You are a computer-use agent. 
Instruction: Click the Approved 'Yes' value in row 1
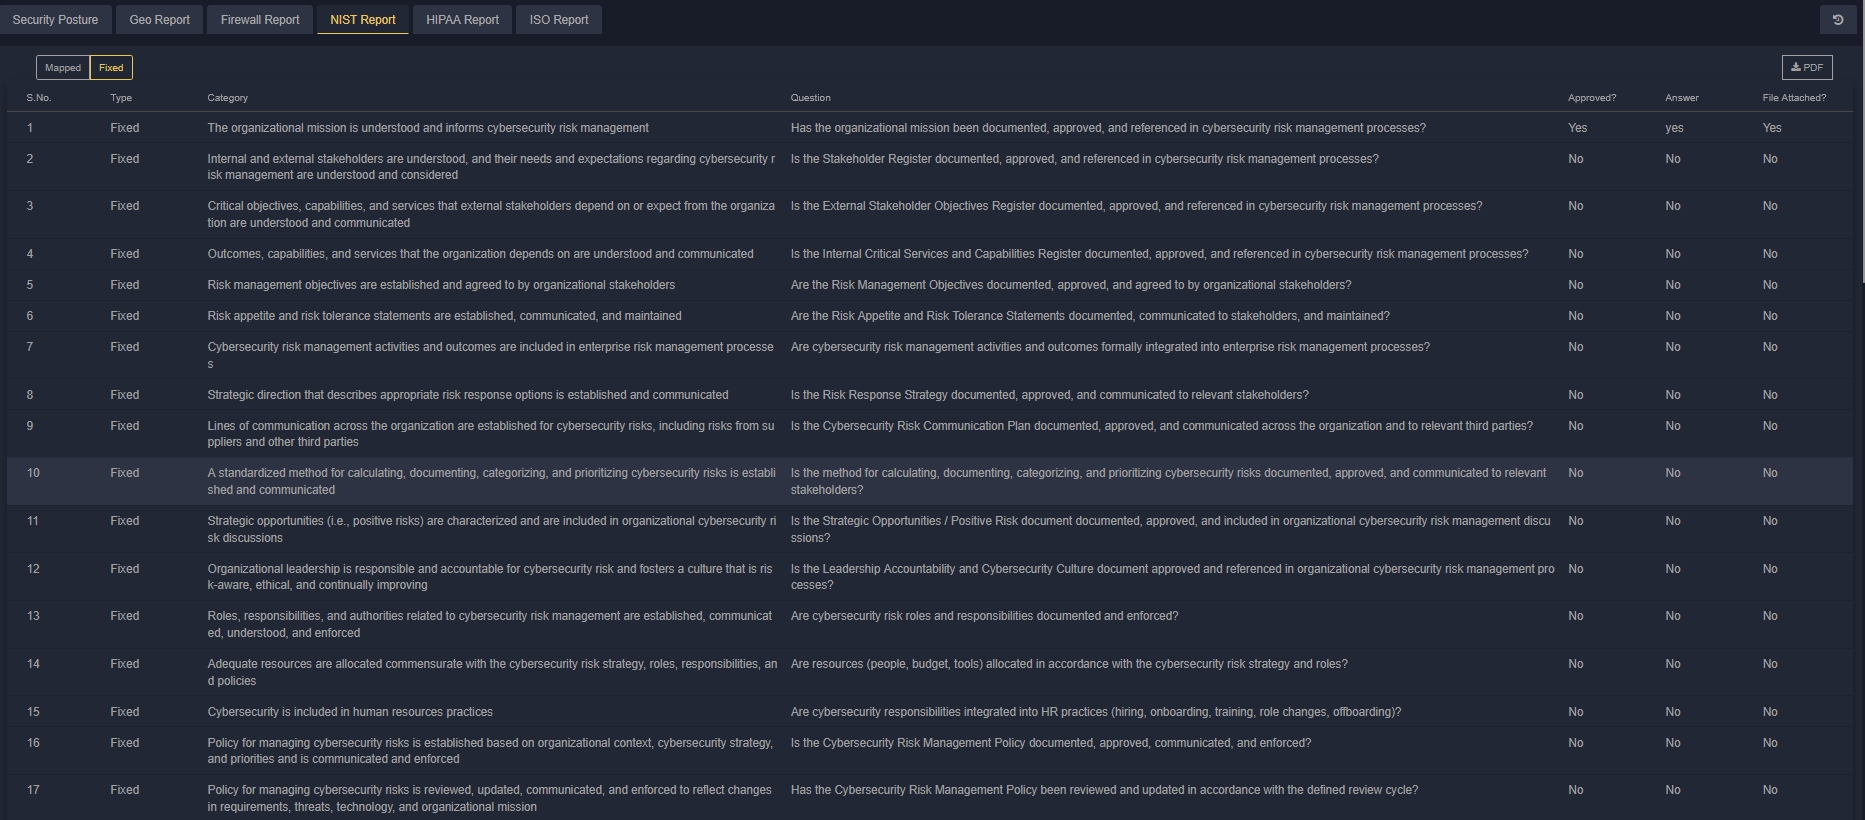tap(1578, 128)
